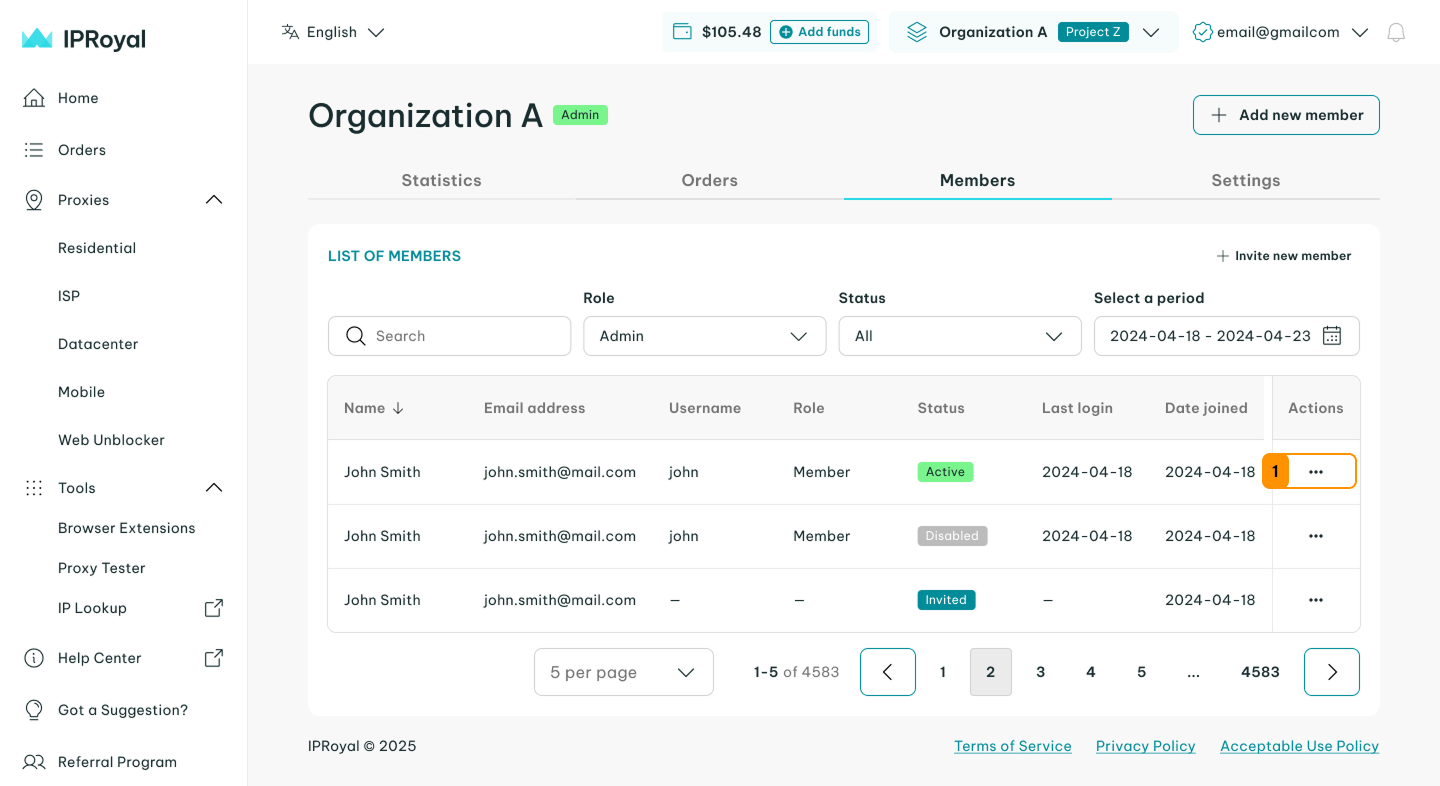Open actions menu for the Active member
Viewport: 1440px width, 786px height.
1316,472
